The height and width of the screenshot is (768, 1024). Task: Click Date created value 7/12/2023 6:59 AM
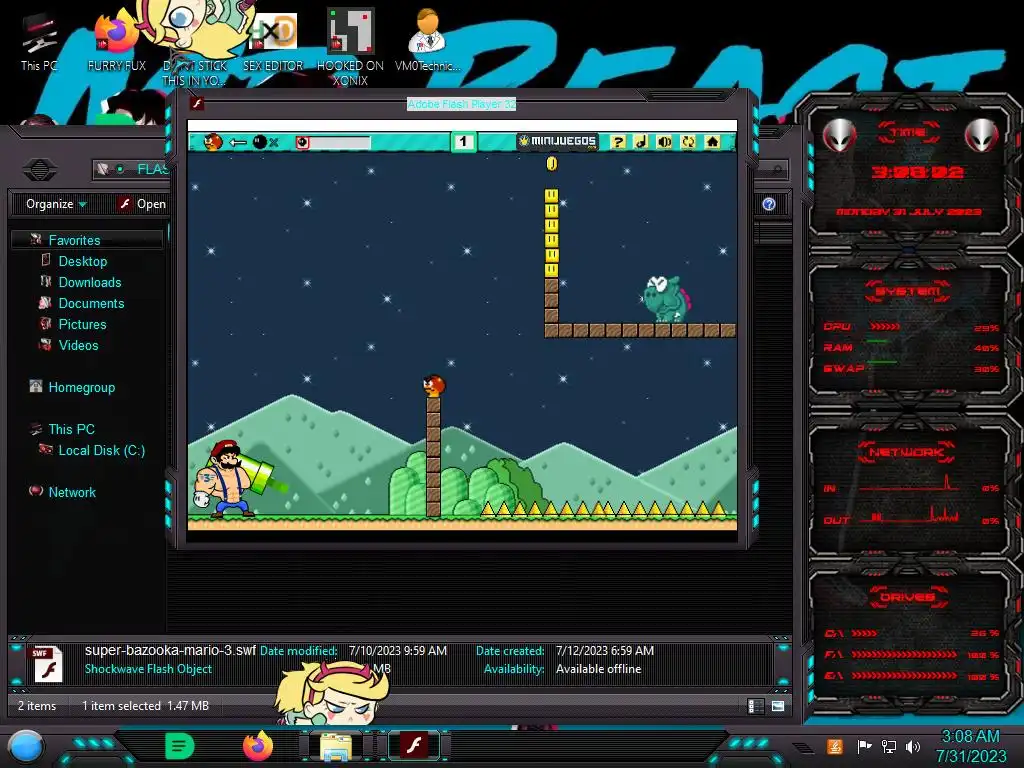605,650
